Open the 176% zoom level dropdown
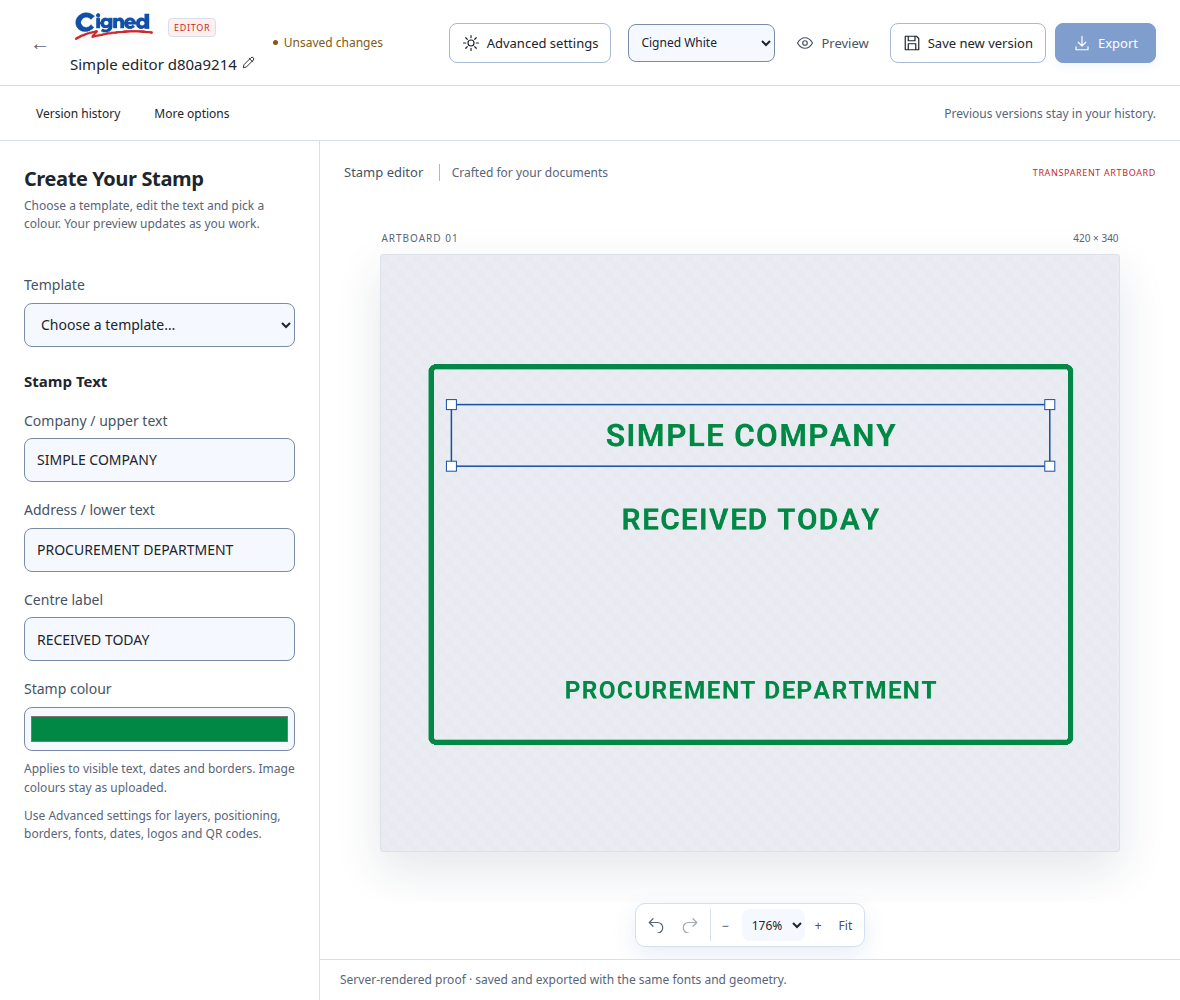 (774, 926)
